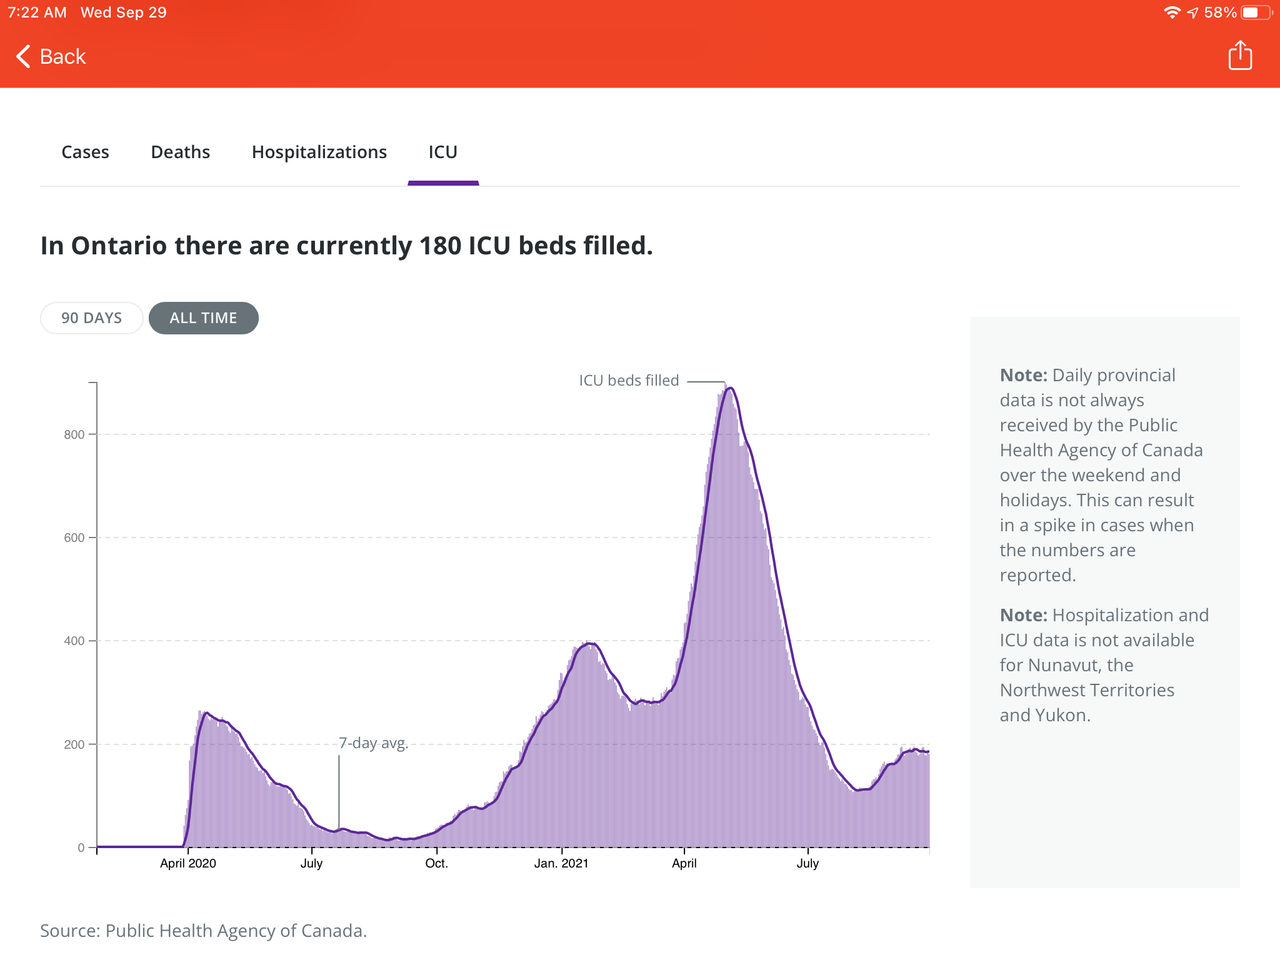The image size is (1280, 960).
Task: Show the 90 DAYS range
Action: (x=91, y=318)
